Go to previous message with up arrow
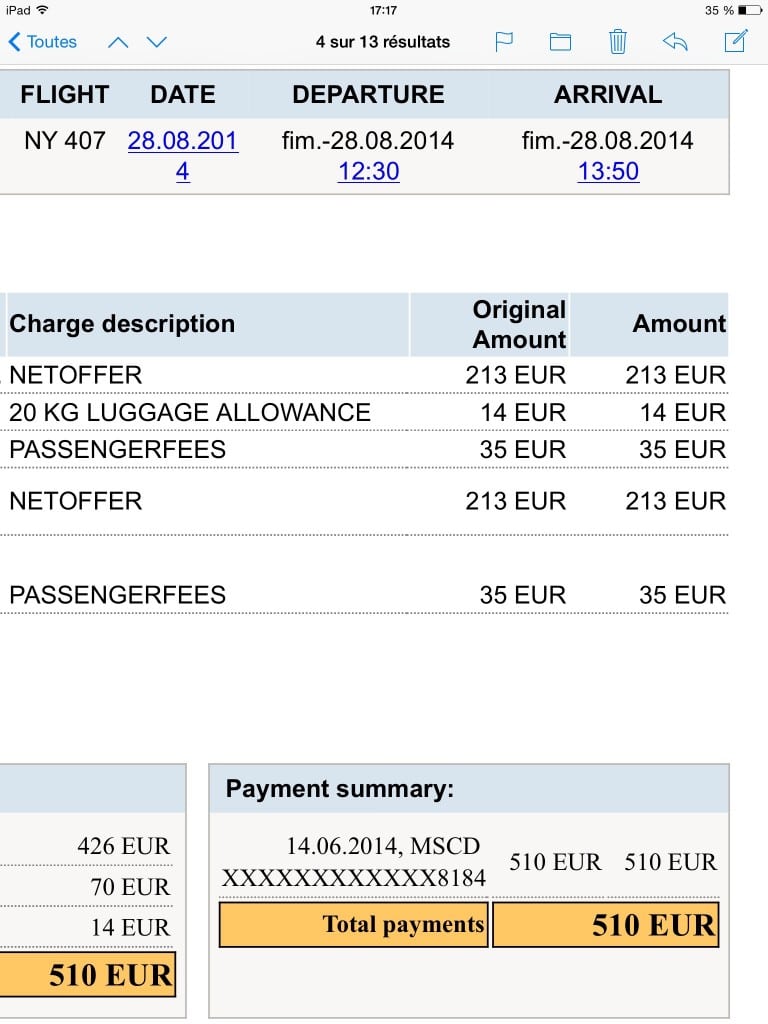The width and height of the screenshot is (768, 1024). 118,42
